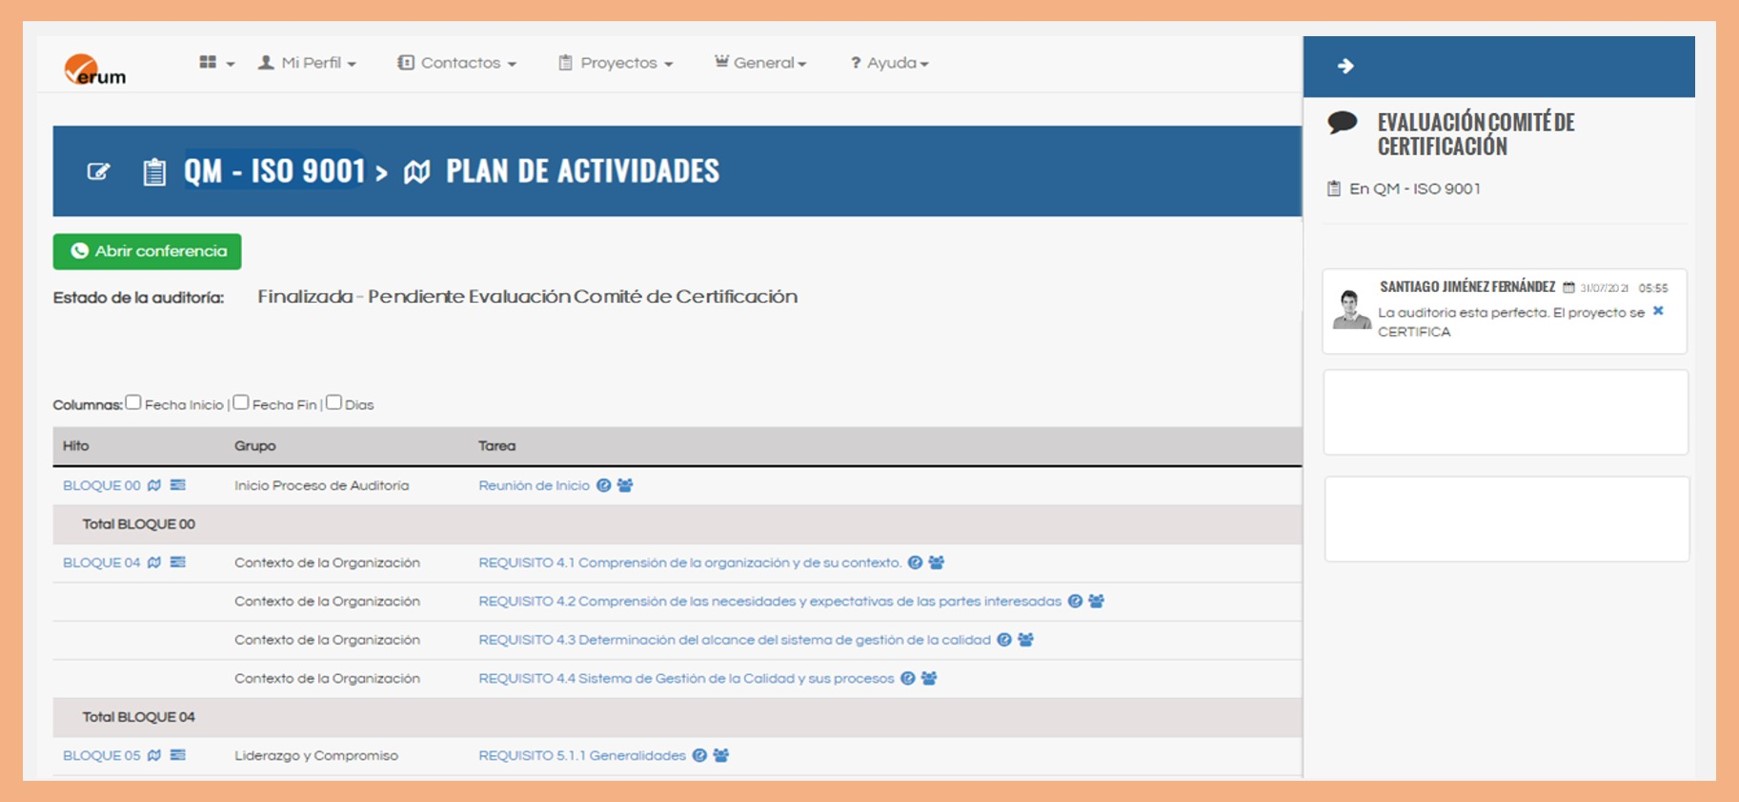The image size is (1739, 802).
Task: Open the Ayuda menu
Action: tap(889, 63)
